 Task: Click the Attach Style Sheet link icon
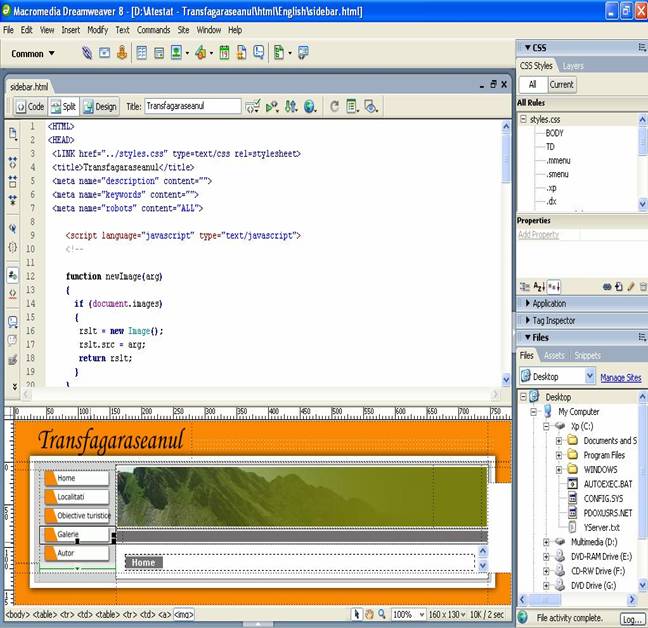click(606, 286)
